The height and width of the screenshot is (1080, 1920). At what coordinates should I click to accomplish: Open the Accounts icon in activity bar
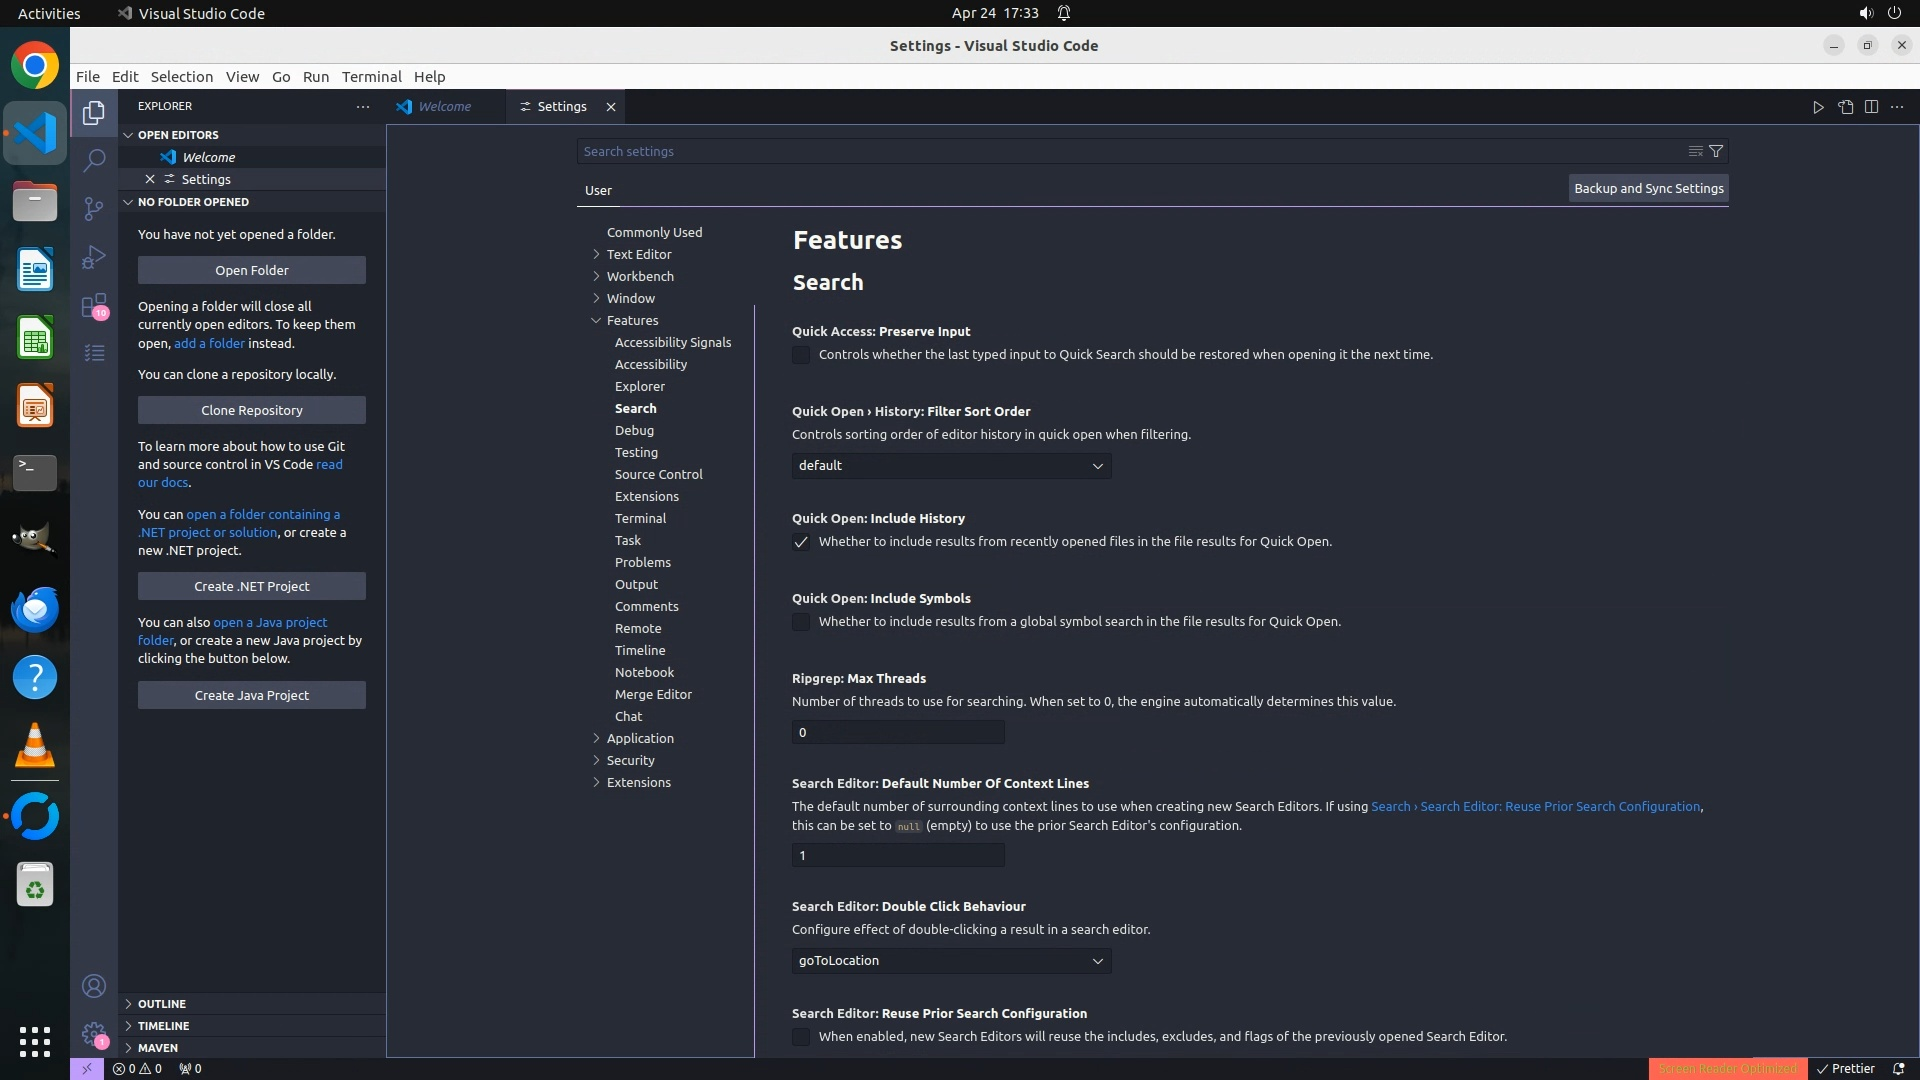click(x=94, y=987)
